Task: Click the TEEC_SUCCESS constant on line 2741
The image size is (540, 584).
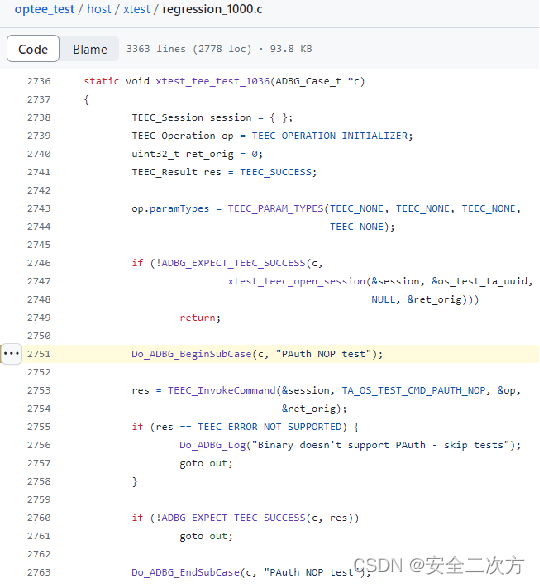Action: click(277, 172)
